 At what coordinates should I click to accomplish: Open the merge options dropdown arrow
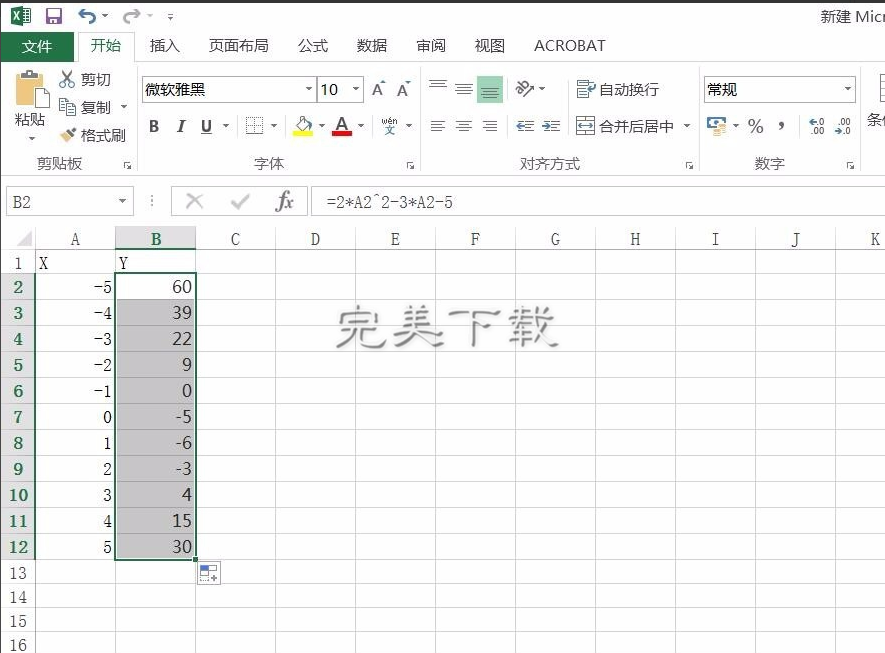click(687, 126)
